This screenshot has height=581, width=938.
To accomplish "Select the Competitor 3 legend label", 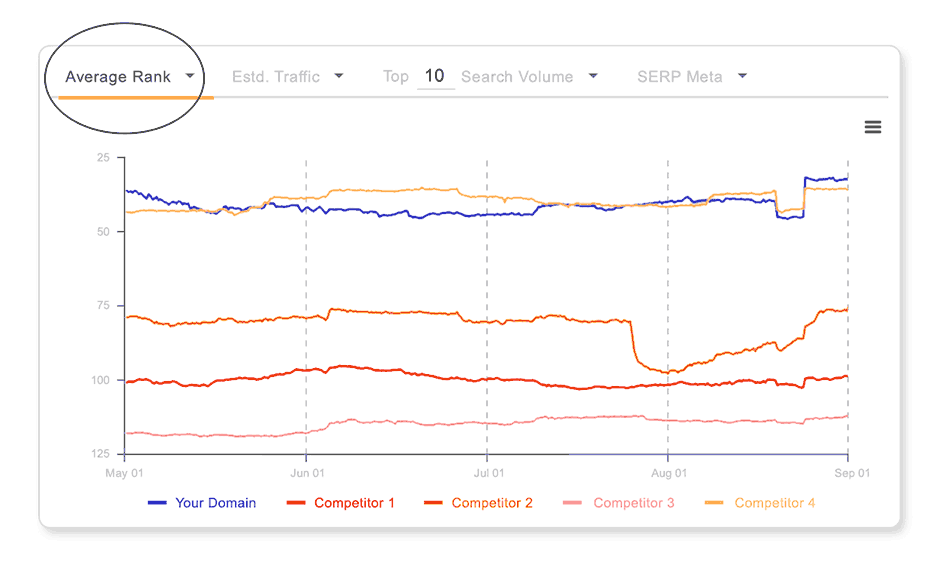I will pyautogui.click(x=632, y=503).
